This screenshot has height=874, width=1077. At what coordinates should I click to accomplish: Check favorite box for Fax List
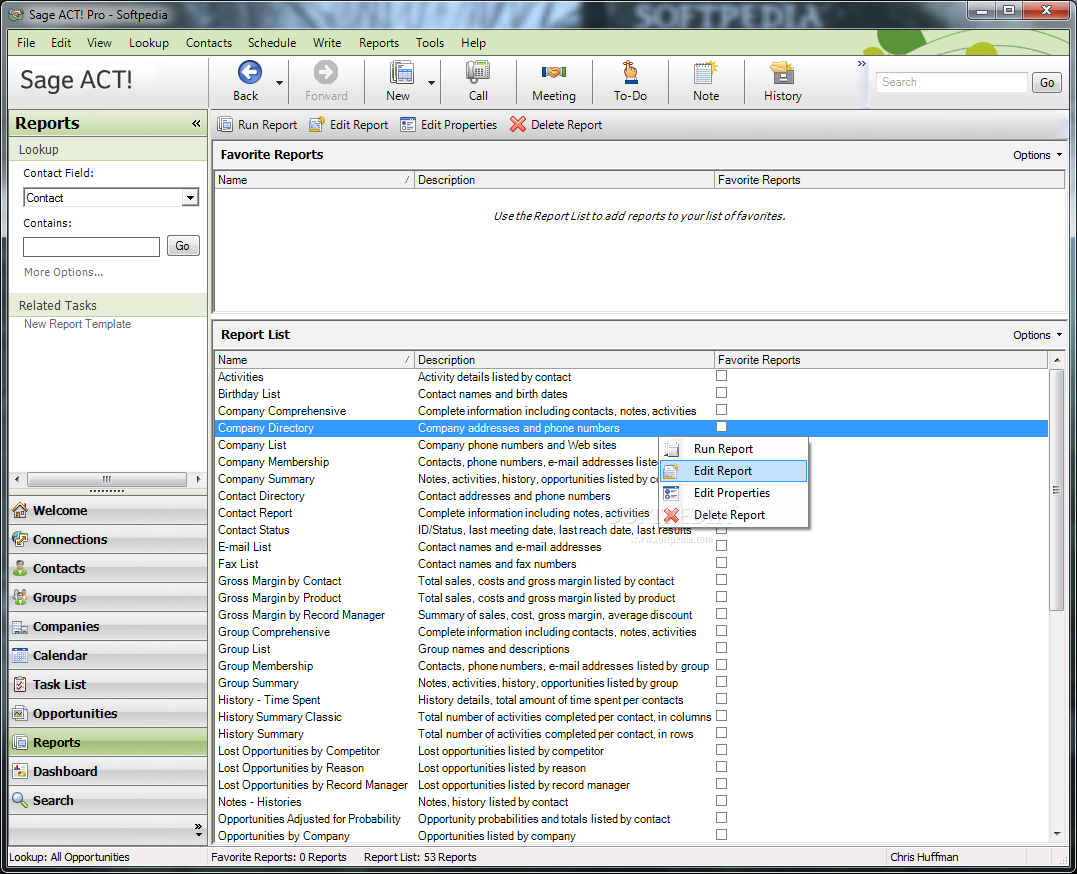pyautogui.click(x=721, y=563)
